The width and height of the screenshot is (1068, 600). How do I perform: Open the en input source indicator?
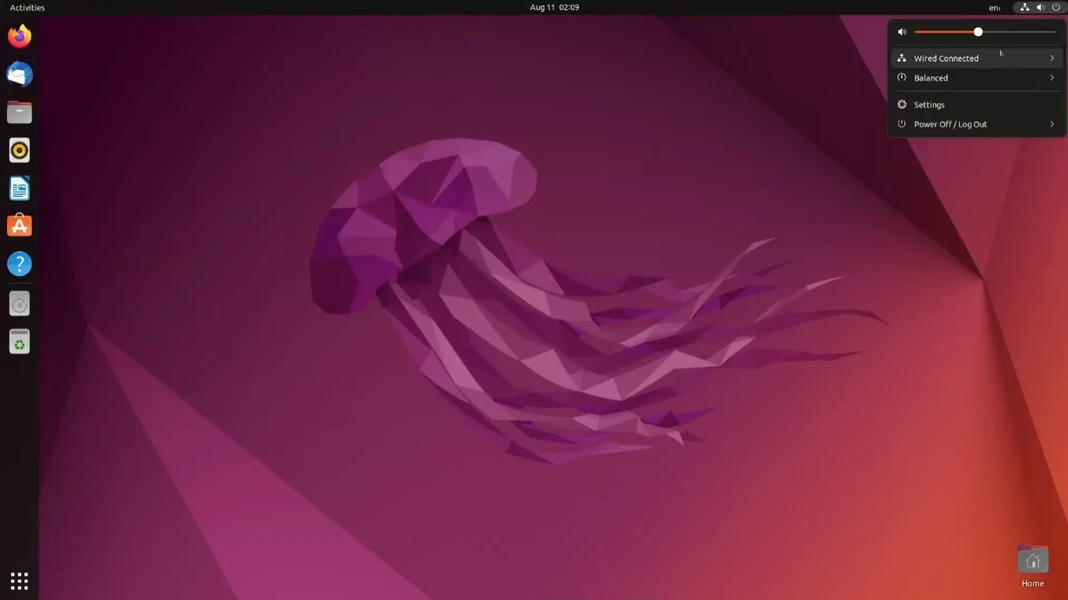coord(994,7)
